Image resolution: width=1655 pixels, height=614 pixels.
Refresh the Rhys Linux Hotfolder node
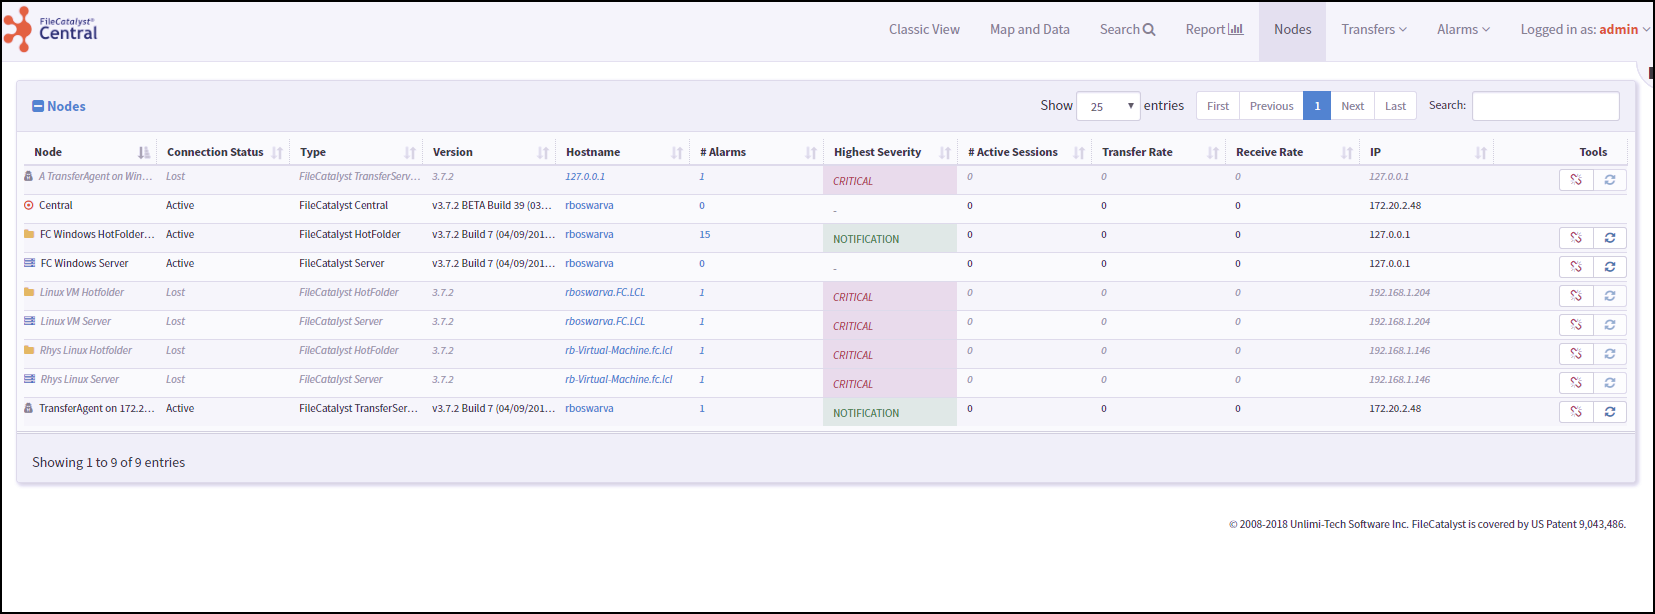tap(1610, 354)
